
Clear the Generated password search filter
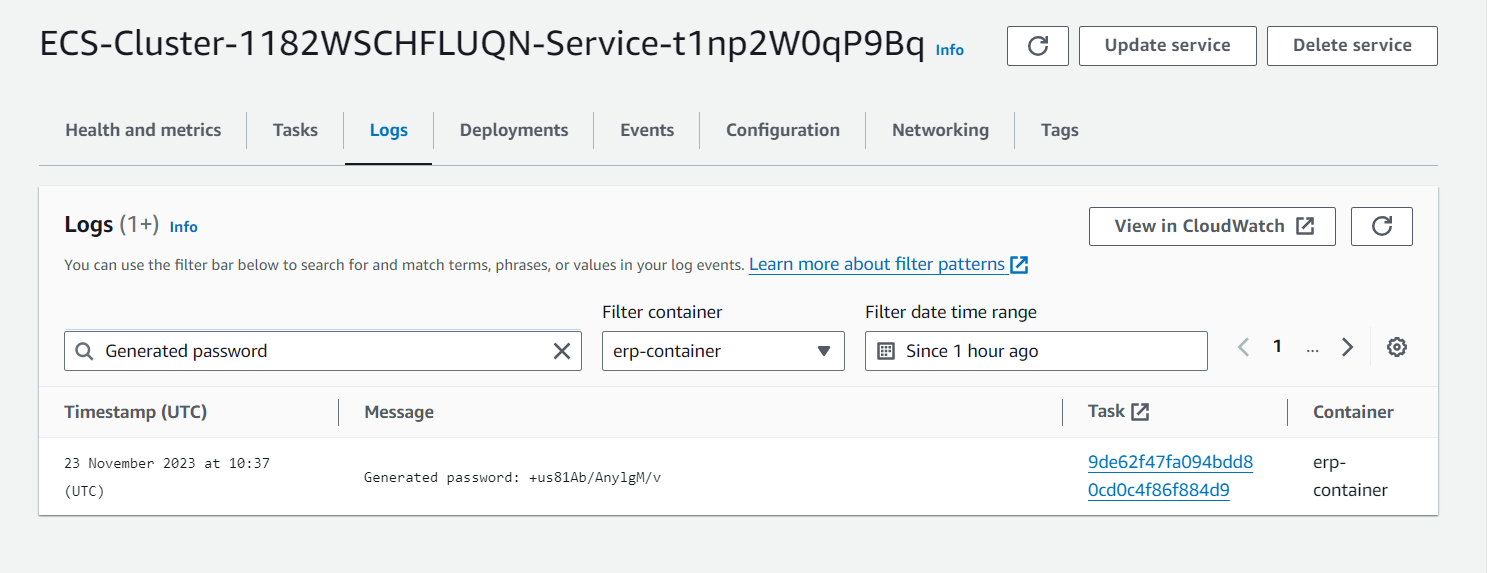562,351
